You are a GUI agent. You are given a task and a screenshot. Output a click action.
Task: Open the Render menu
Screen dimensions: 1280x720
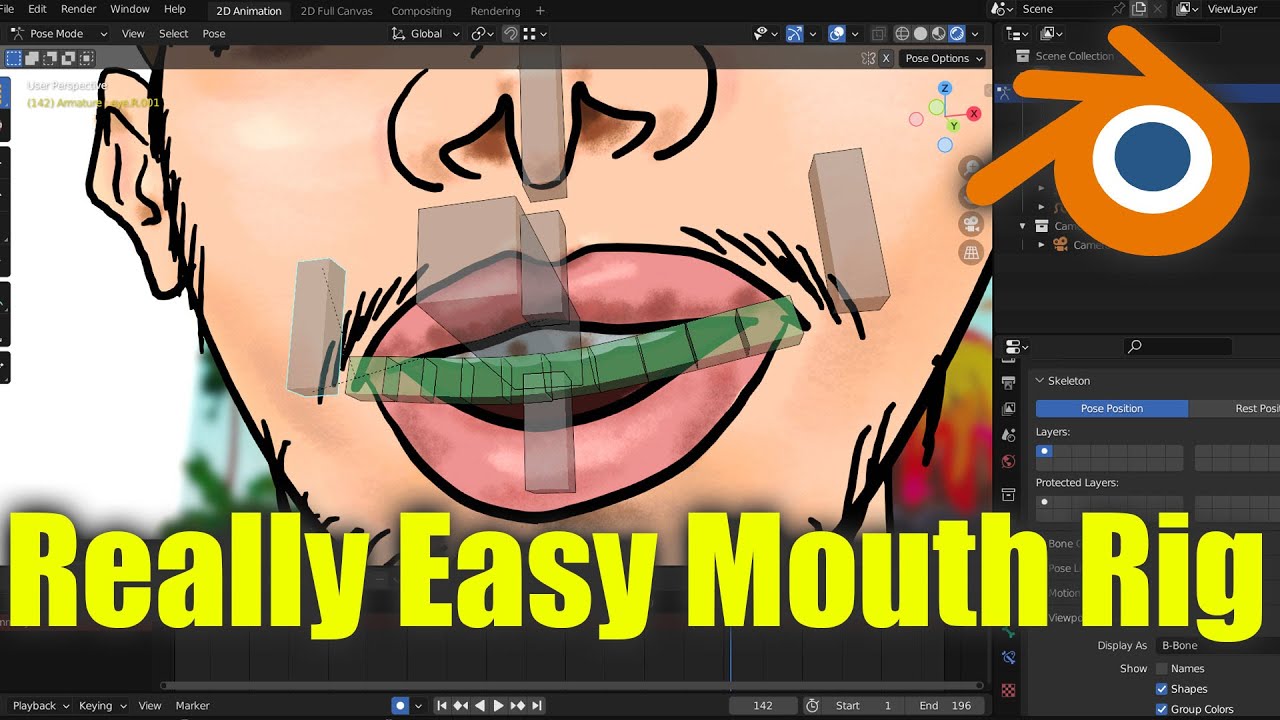[x=79, y=9]
